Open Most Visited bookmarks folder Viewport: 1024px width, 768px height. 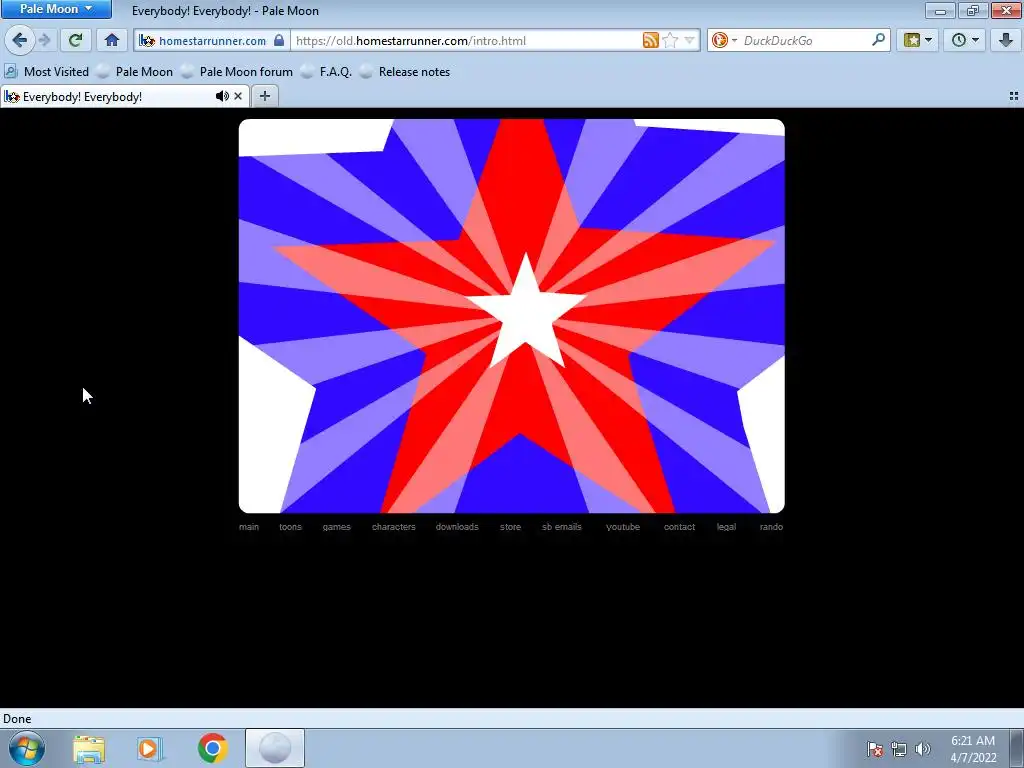click(46, 72)
